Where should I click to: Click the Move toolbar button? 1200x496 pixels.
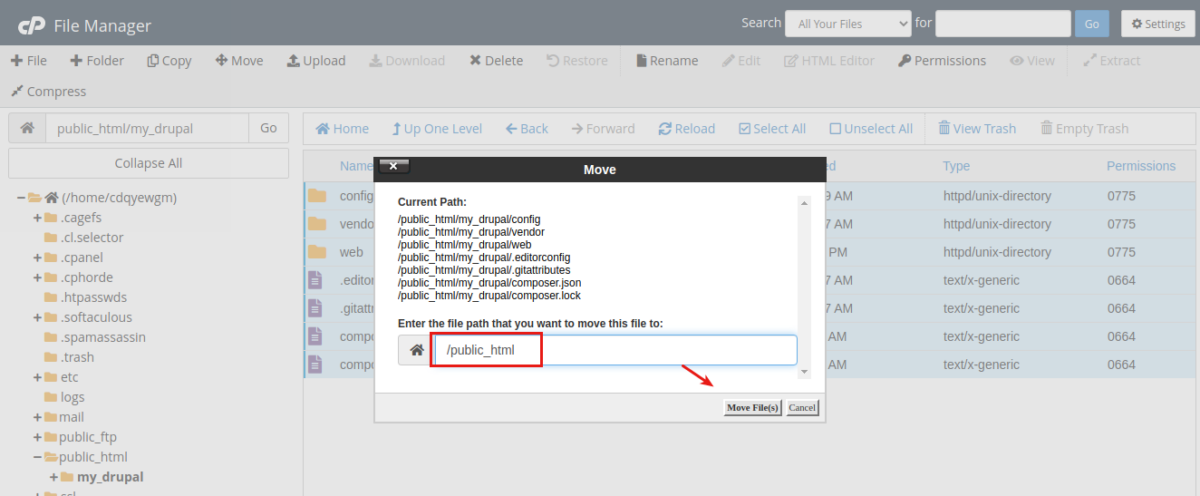pos(239,60)
